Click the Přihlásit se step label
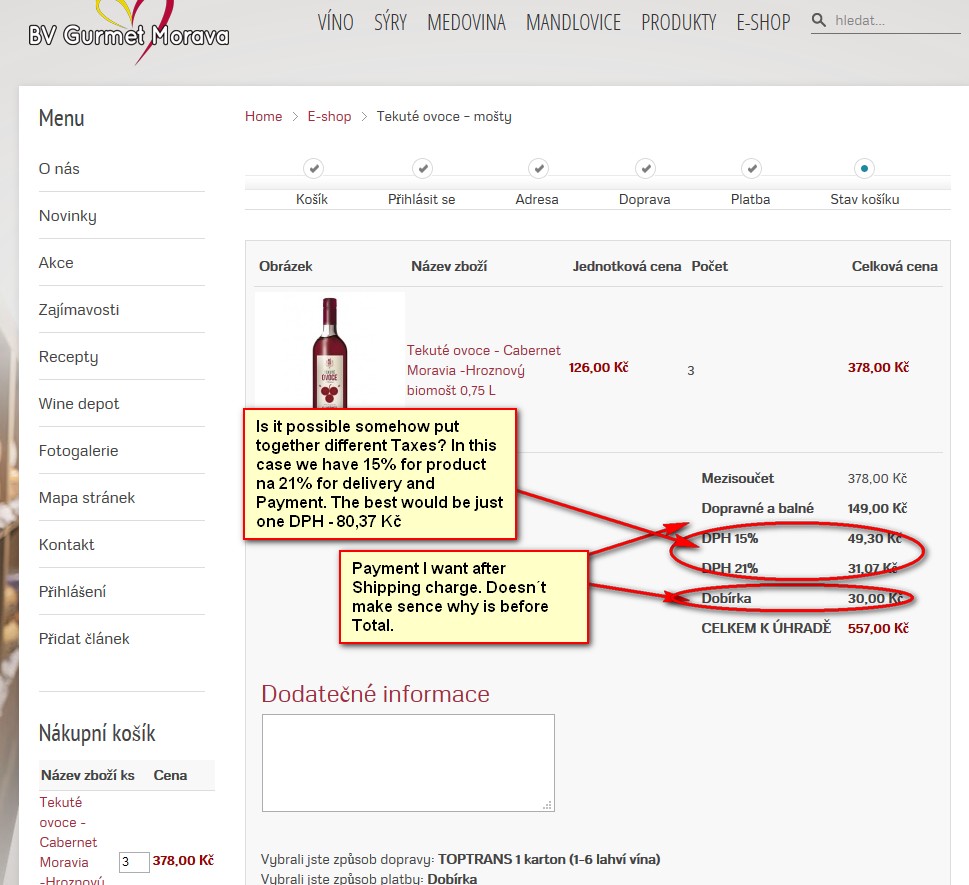Image resolution: width=969 pixels, height=885 pixels. [421, 199]
